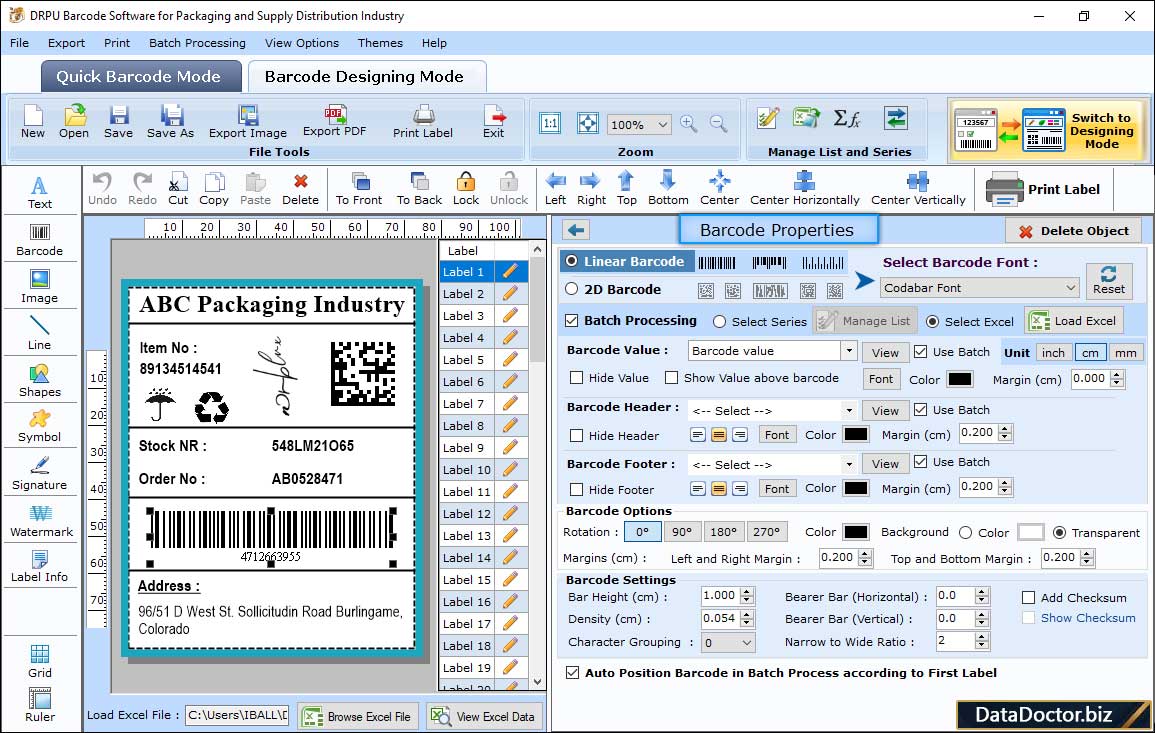Click the zoom out magnifier icon

(718, 124)
